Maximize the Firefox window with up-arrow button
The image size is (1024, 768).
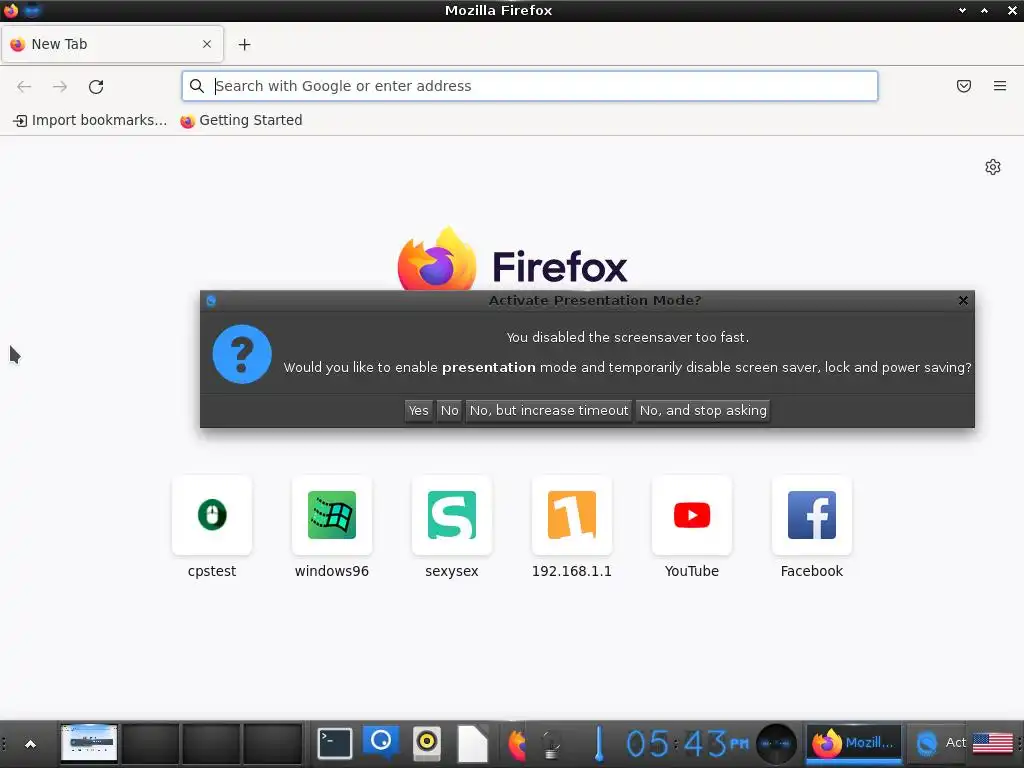coord(984,10)
